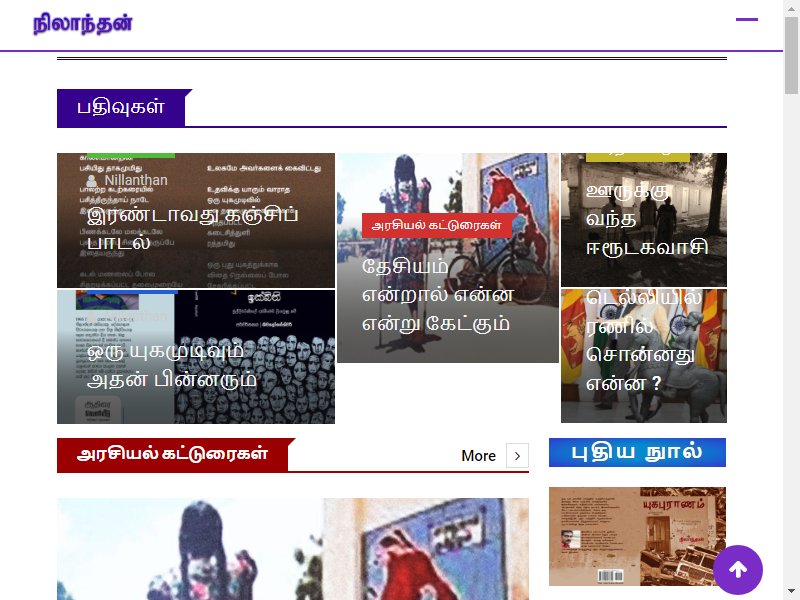Click the scrollbar down arrow

click(791, 593)
